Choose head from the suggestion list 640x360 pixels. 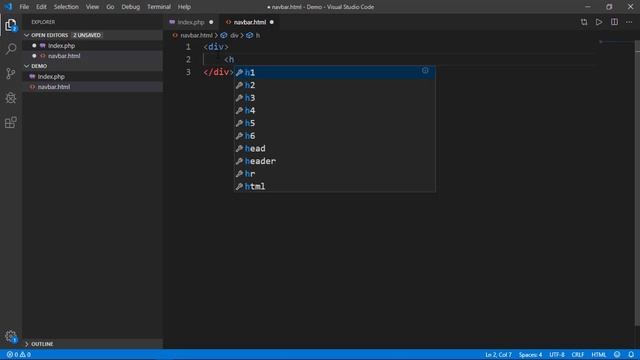coord(334,148)
